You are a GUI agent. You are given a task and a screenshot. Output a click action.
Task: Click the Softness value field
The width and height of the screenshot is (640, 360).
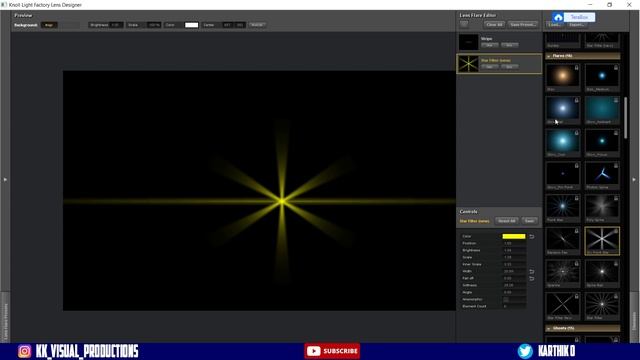[514, 285]
